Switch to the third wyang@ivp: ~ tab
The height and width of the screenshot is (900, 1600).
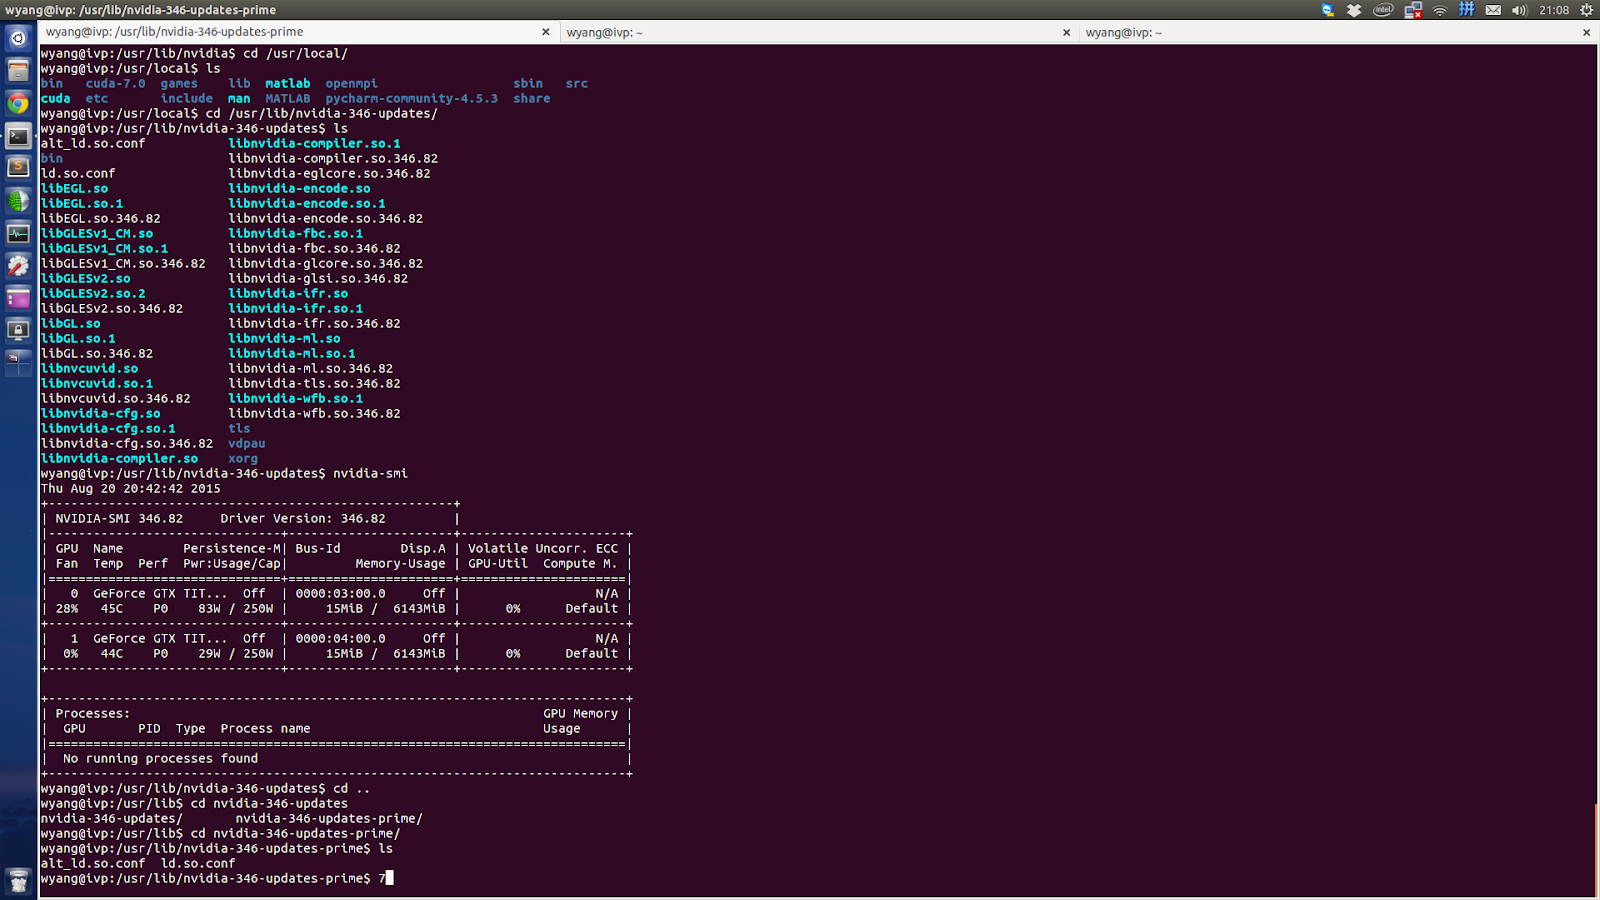click(1330, 31)
